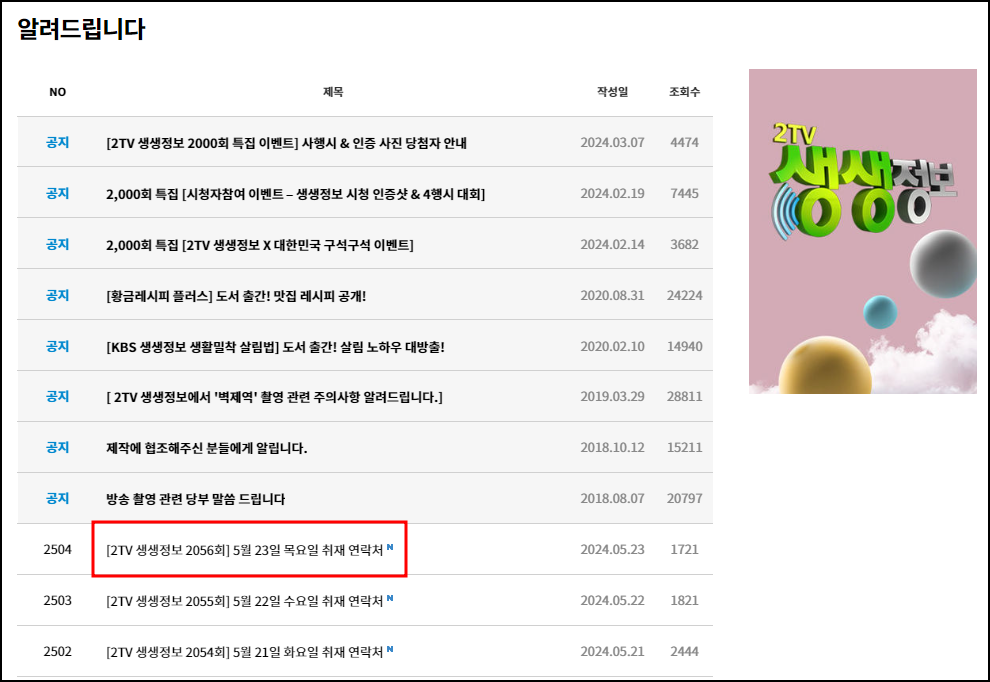Click the date 2024.05.22

pos(612,601)
